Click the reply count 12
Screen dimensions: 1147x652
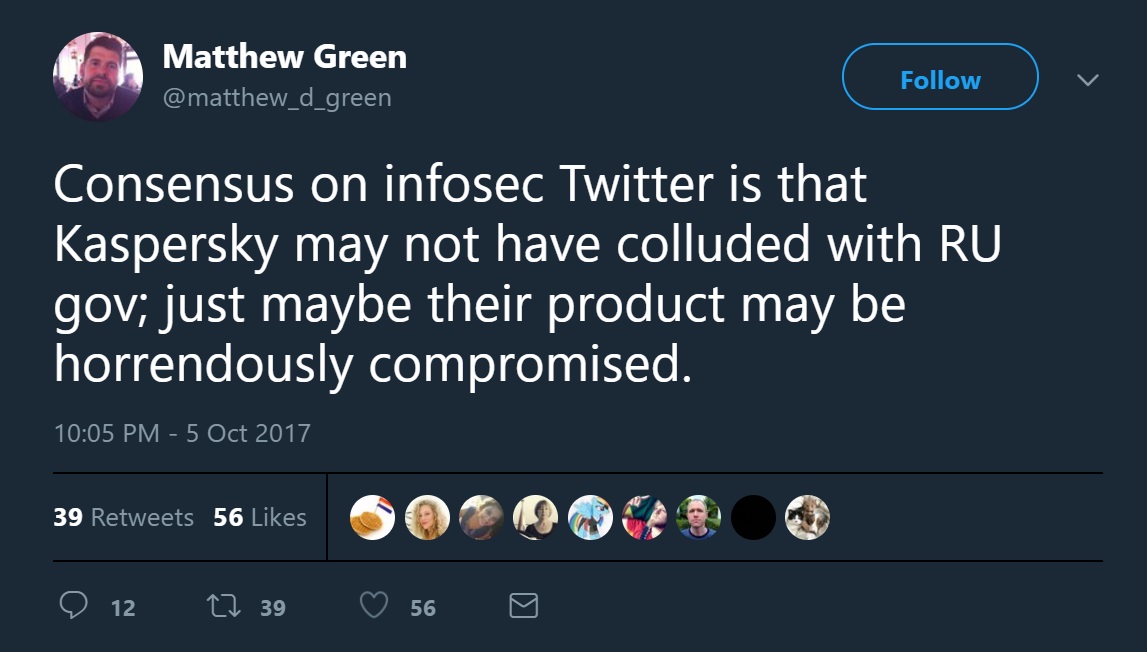pos(123,608)
